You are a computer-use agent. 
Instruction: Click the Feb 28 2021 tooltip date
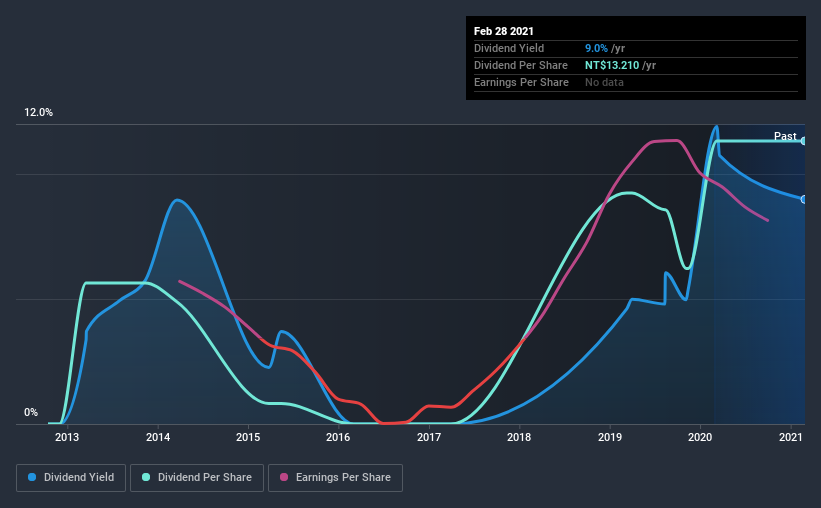tap(504, 31)
